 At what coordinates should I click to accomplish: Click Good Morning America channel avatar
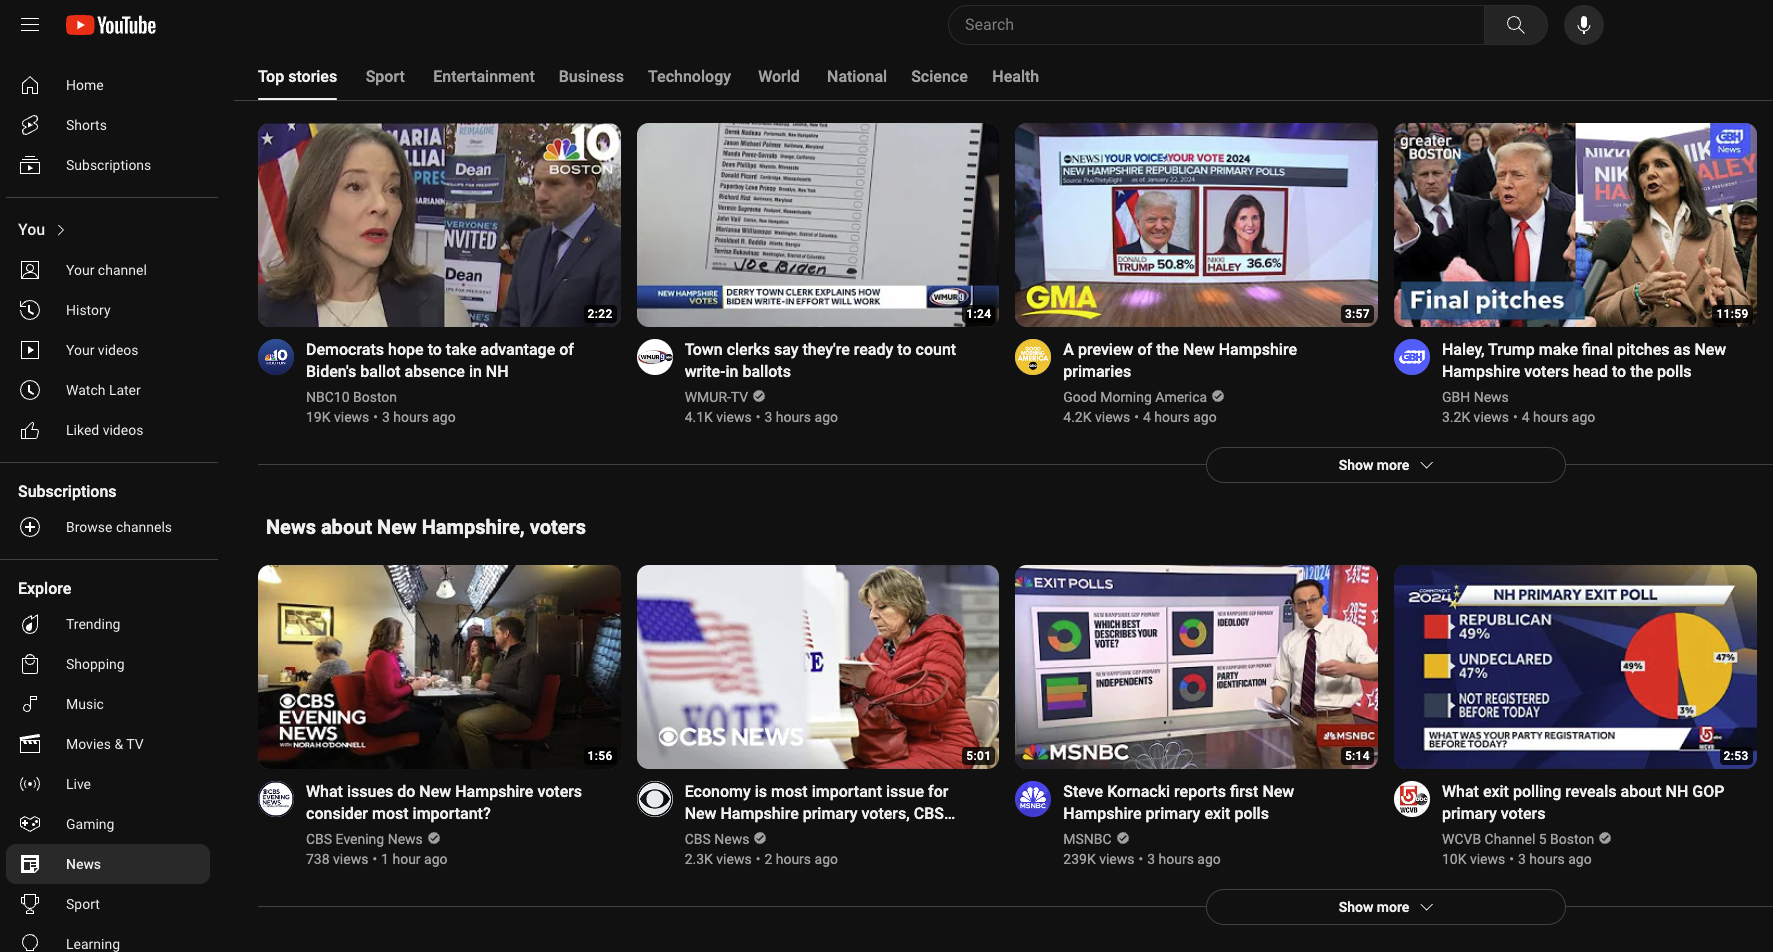point(1033,357)
